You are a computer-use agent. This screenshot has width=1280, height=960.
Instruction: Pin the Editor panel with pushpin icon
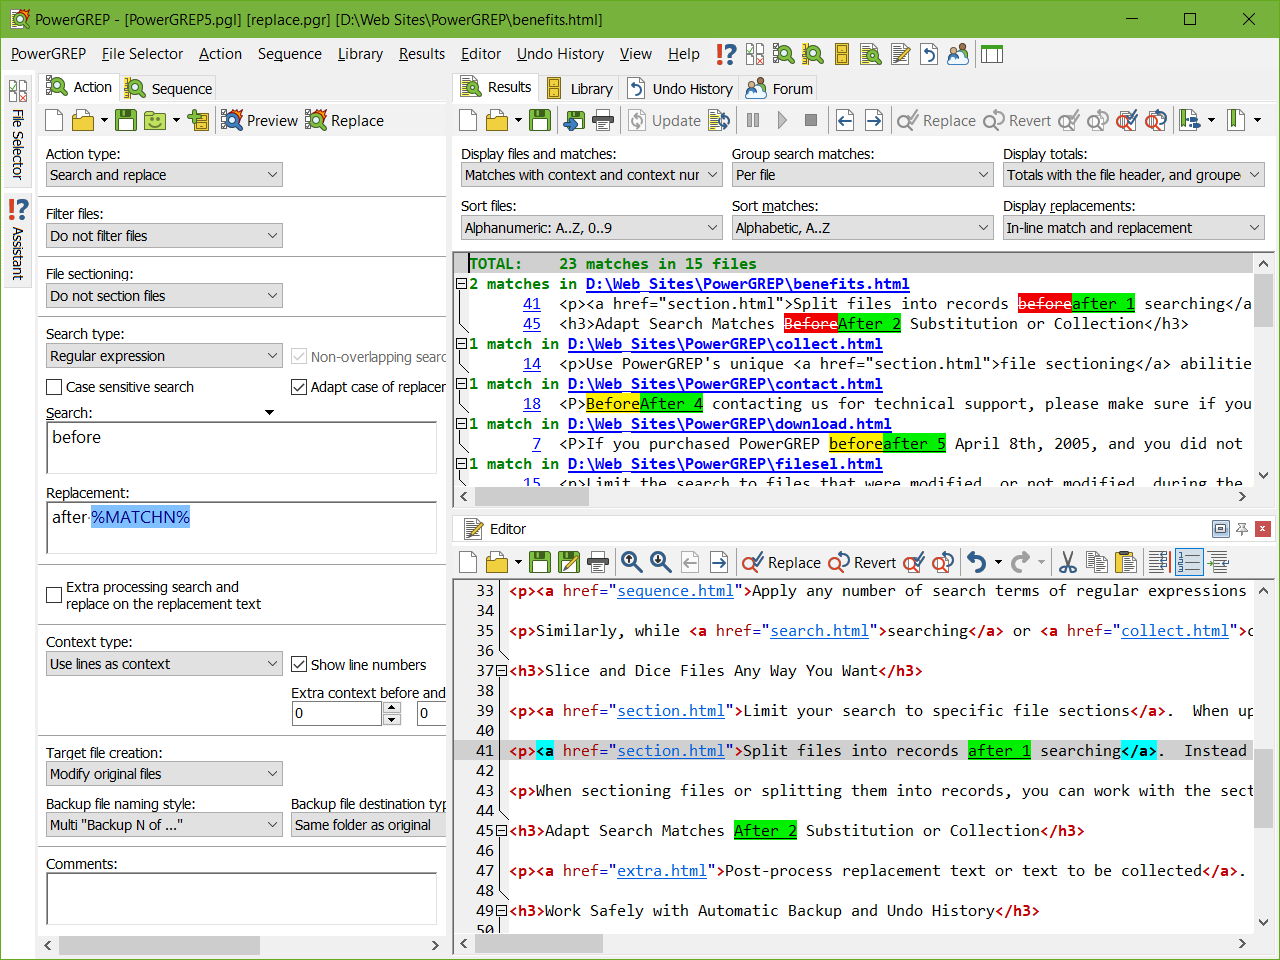(x=1242, y=529)
